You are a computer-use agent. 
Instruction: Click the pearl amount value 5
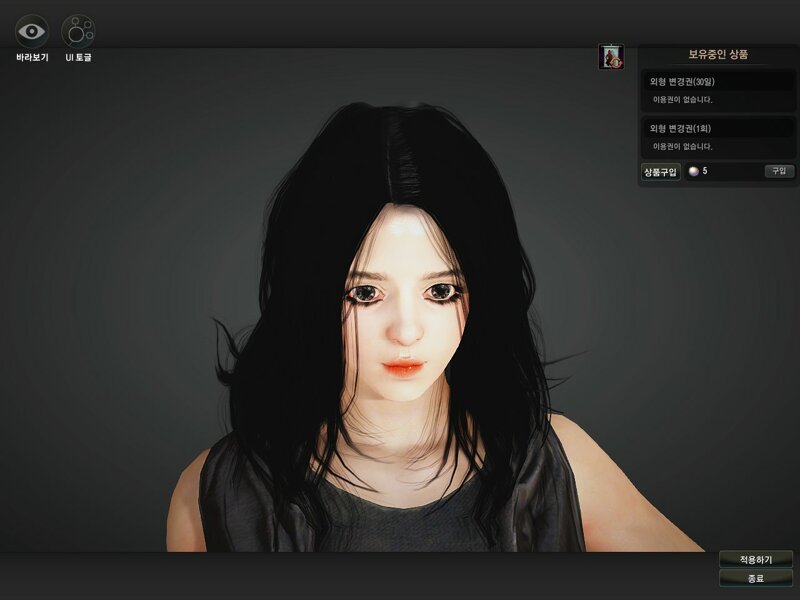(705, 171)
